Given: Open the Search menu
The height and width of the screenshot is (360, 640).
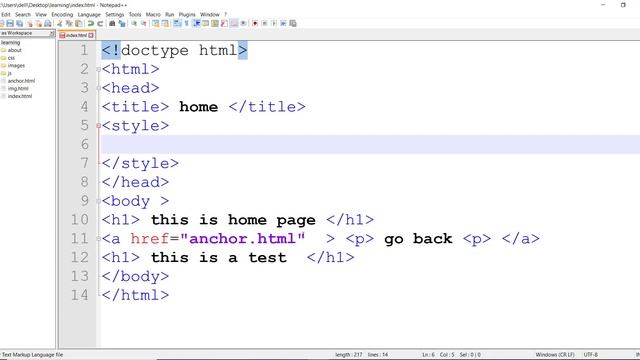Looking at the screenshot, I should point(23,14).
